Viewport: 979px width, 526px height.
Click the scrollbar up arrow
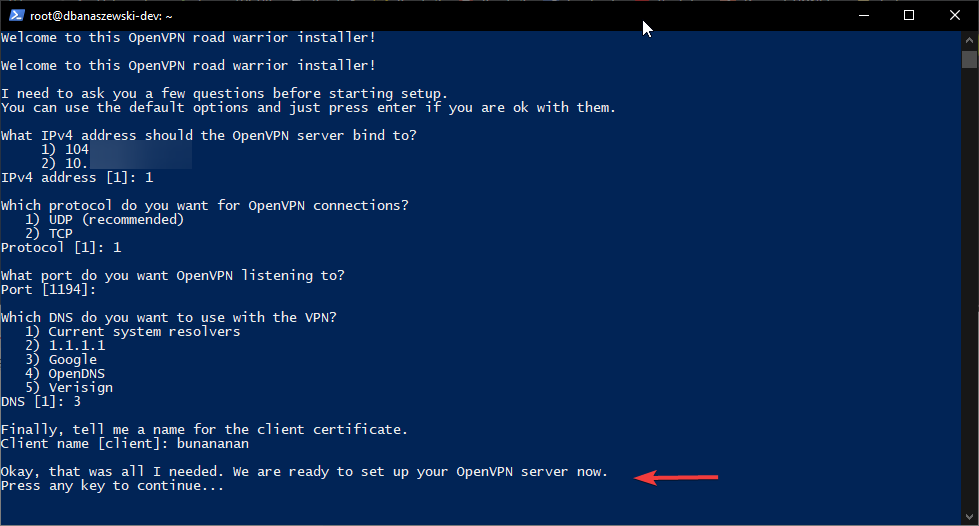tap(969, 39)
